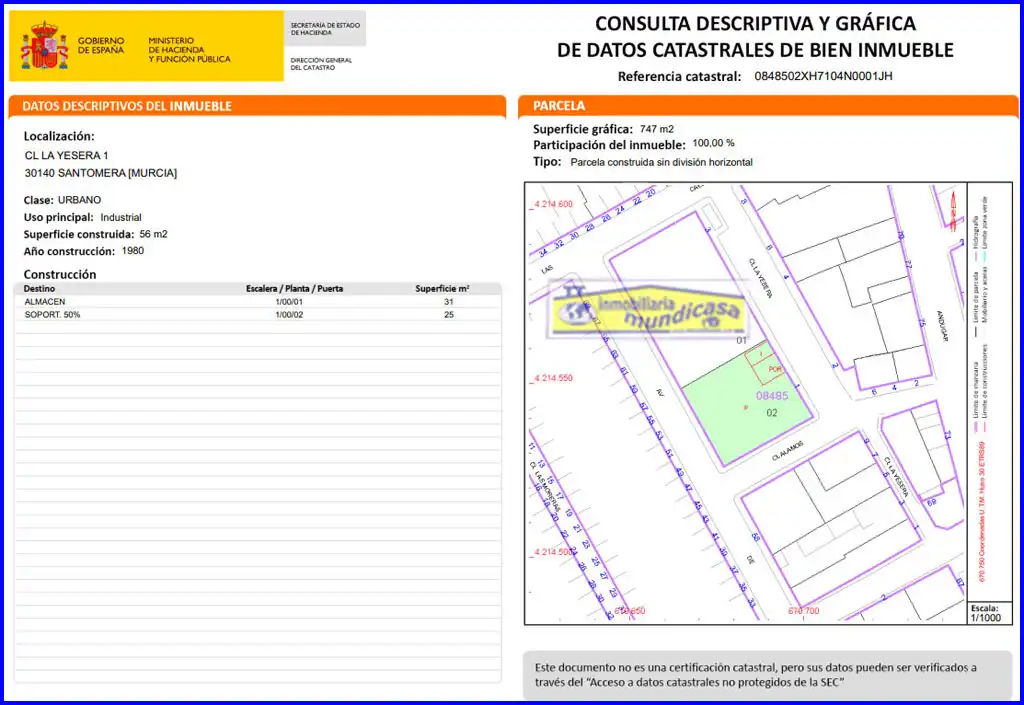The image size is (1024, 705).
Task: Click map coordinate label "4.214.550"
Action: point(552,378)
